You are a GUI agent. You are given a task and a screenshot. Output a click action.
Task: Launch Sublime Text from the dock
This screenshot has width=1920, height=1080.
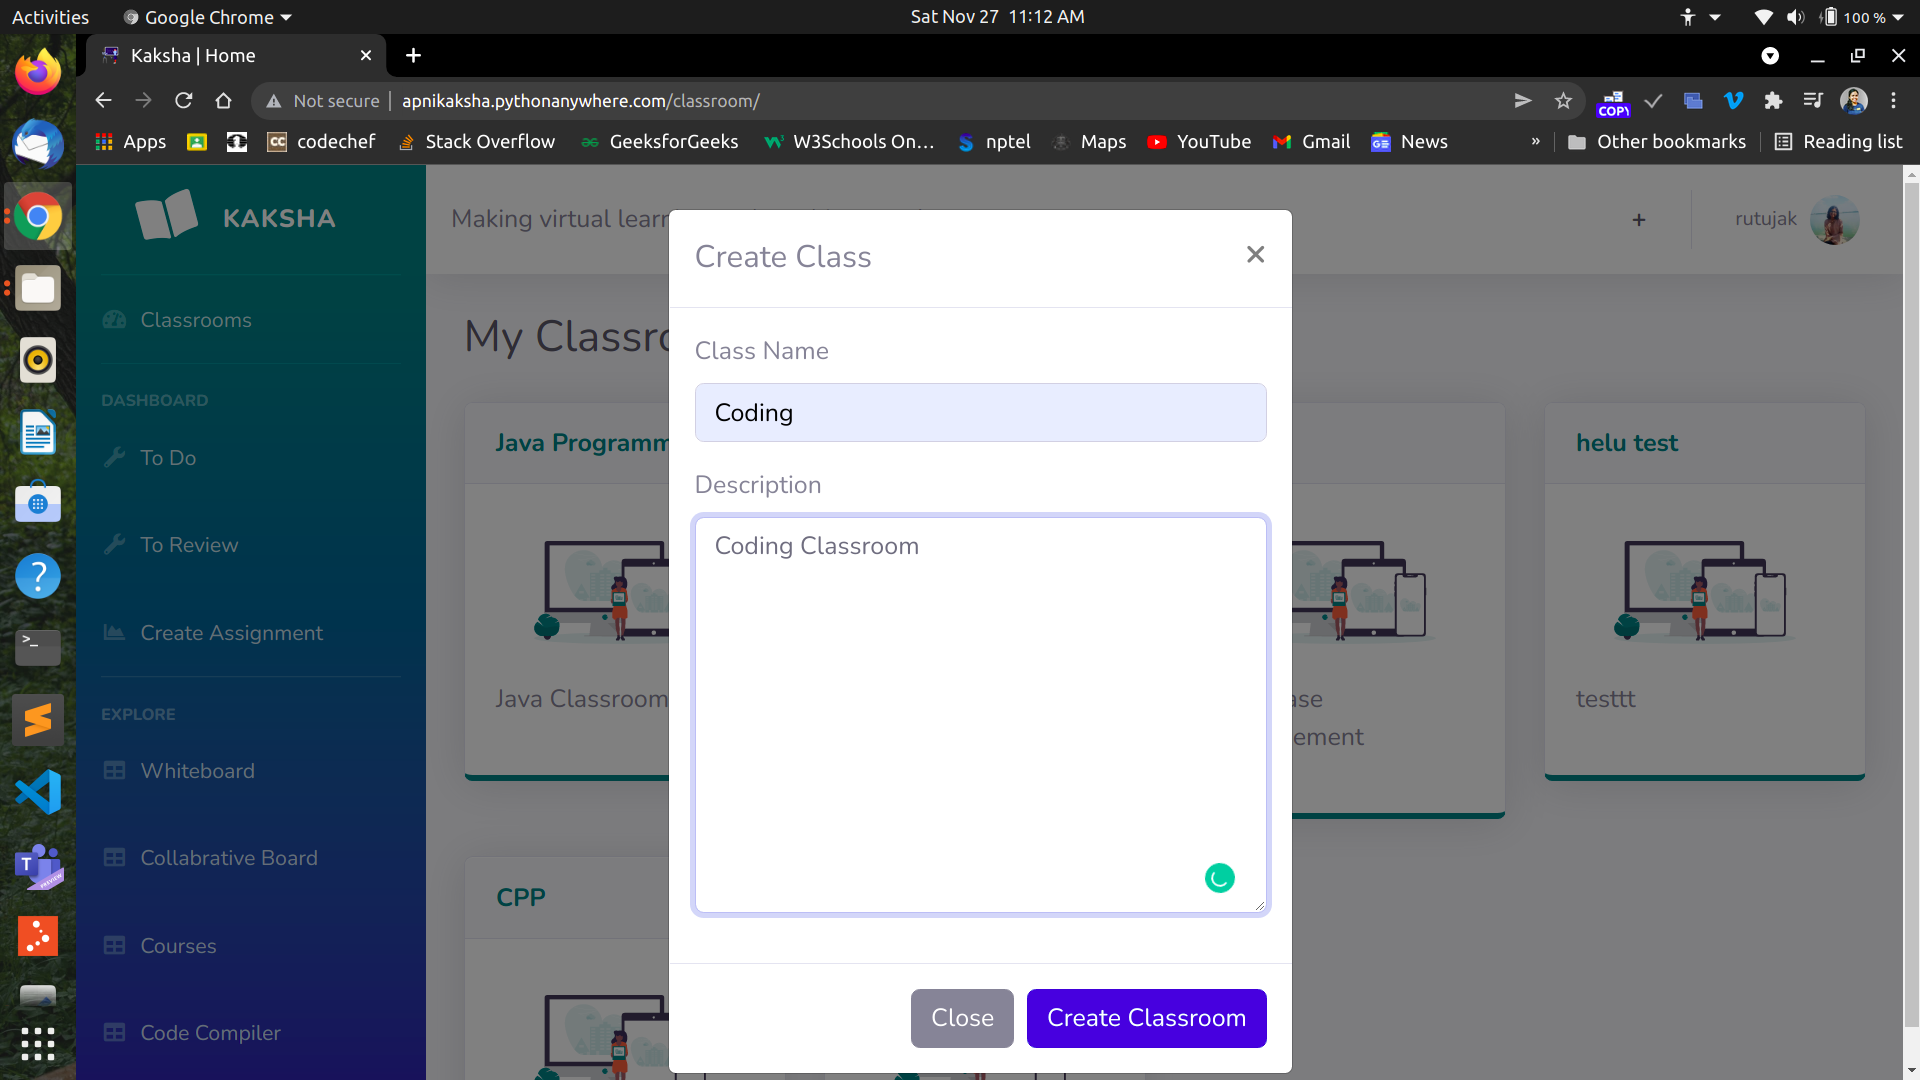point(38,720)
